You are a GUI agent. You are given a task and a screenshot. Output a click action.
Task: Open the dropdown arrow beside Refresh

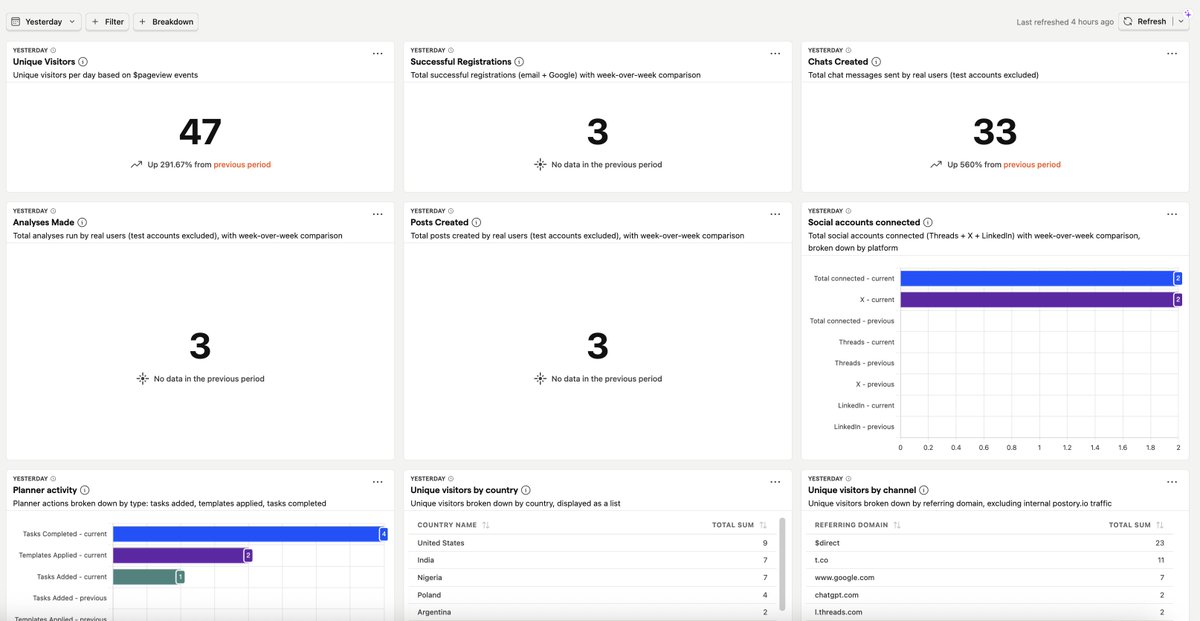[1181, 21]
